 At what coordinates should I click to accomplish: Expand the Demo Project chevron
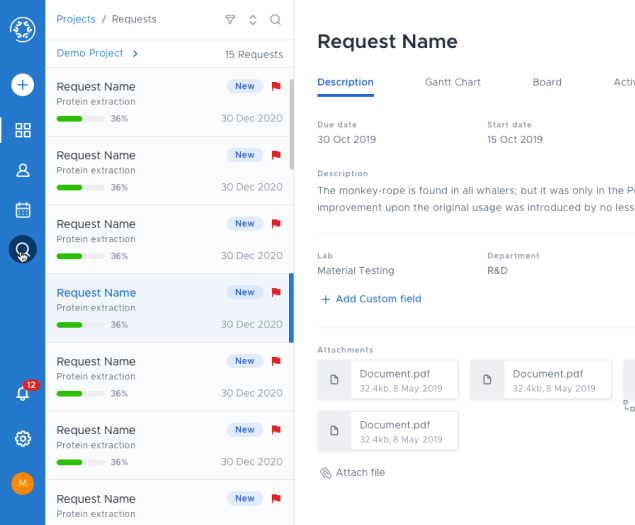[x=135, y=54]
